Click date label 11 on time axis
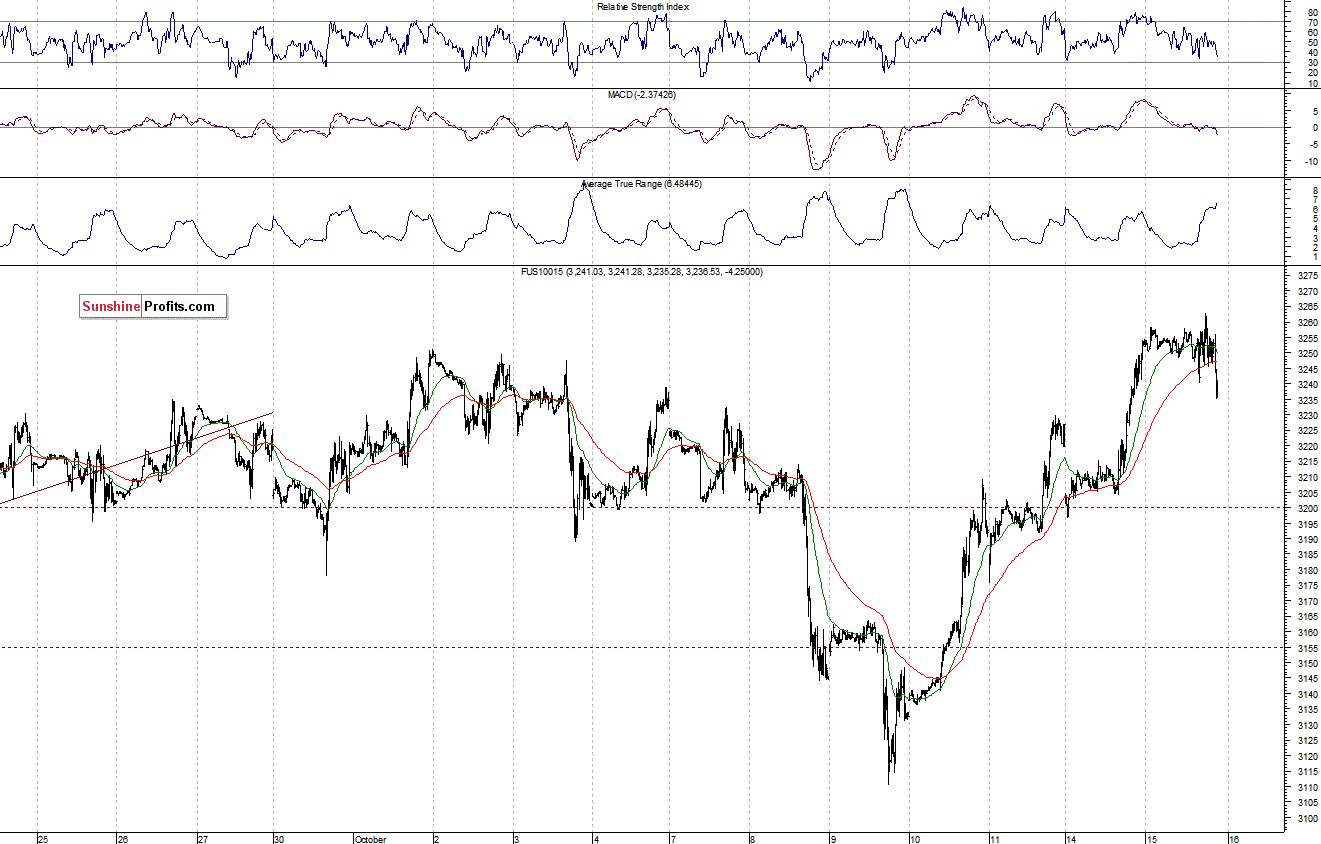Viewport: 1321px width, 844px height. click(x=996, y=839)
